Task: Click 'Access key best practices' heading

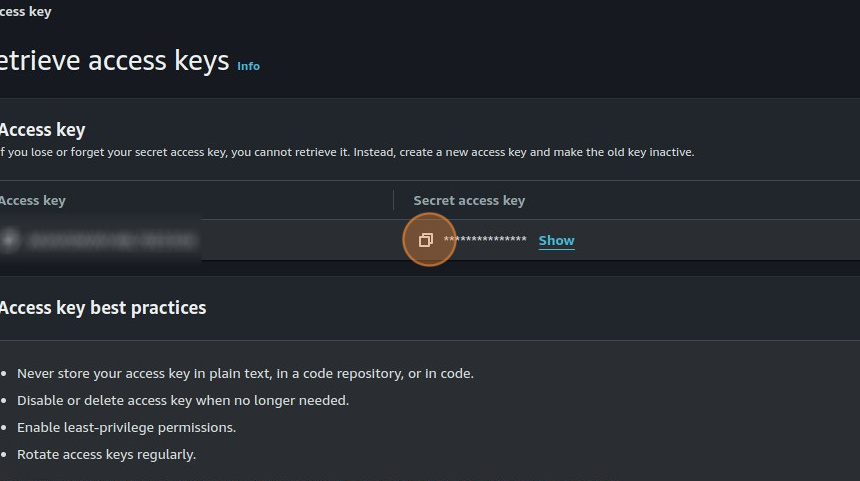Action: pyautogui.click(x=102, y=308)
